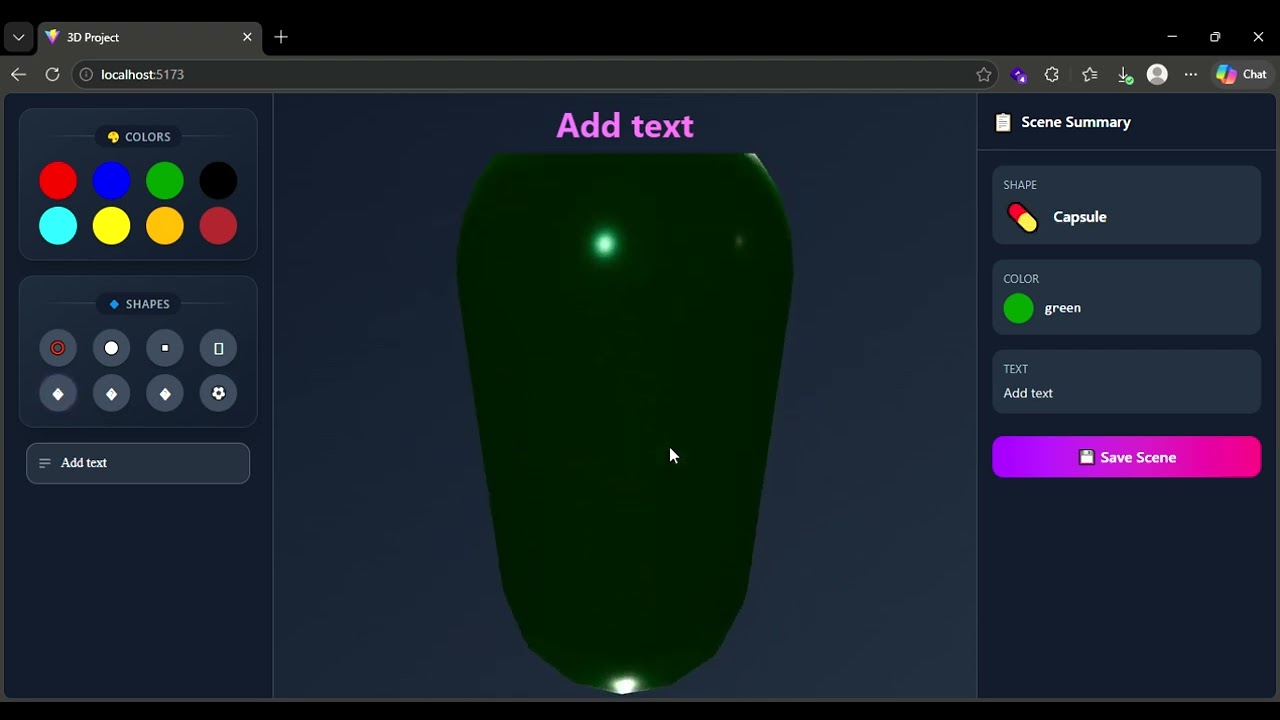Image resolution: width=1280 pixels, height=720 pixels.
Task: Pick the black color swatch
Action: click(x=218, y=181)
